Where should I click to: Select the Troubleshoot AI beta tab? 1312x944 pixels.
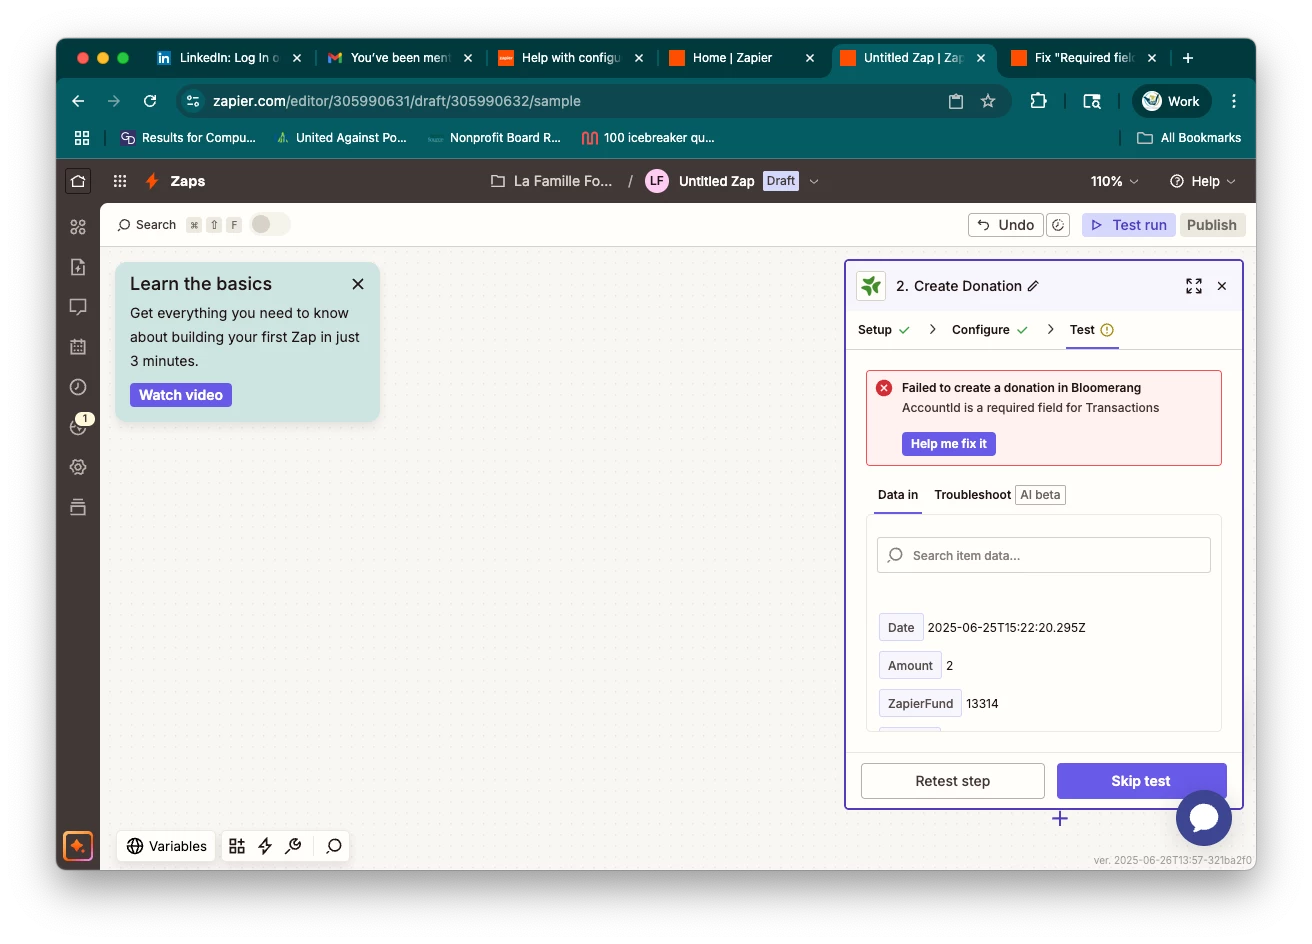[1000, 495]
